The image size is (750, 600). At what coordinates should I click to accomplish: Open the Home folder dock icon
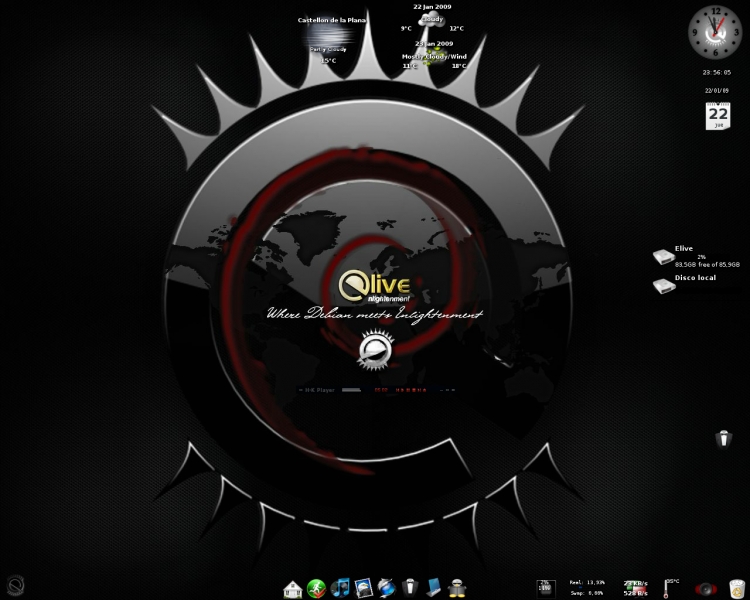pyautogui.click(x=292, y=589)
